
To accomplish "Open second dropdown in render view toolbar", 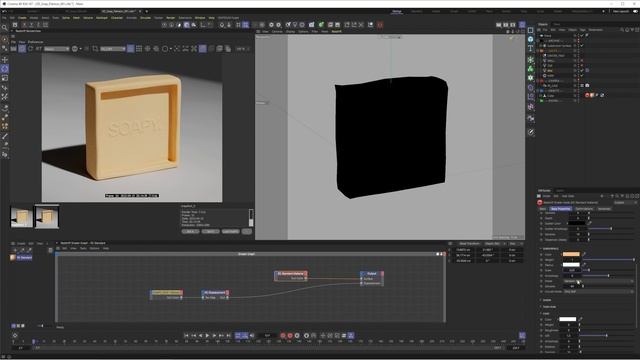I will tap(113, 49).
